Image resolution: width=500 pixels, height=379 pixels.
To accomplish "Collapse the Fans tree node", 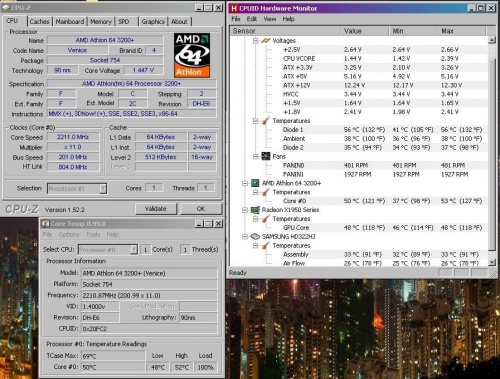I will tap(255, 156).
